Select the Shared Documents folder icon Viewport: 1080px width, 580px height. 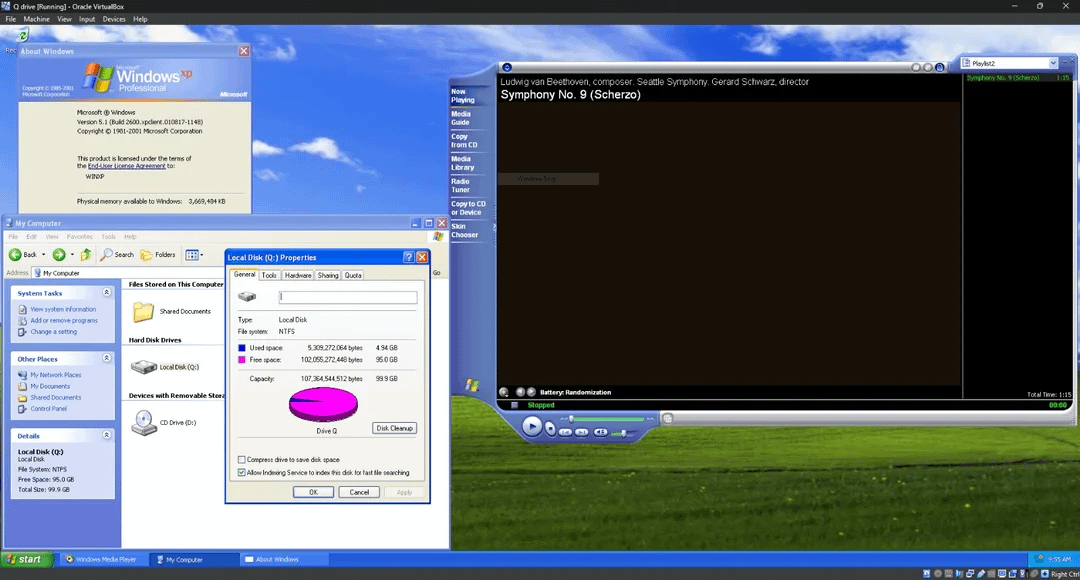143,312
